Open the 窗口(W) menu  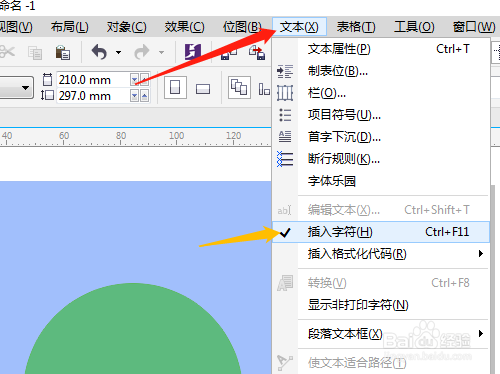pyautogui.click(x=474, y=27)
